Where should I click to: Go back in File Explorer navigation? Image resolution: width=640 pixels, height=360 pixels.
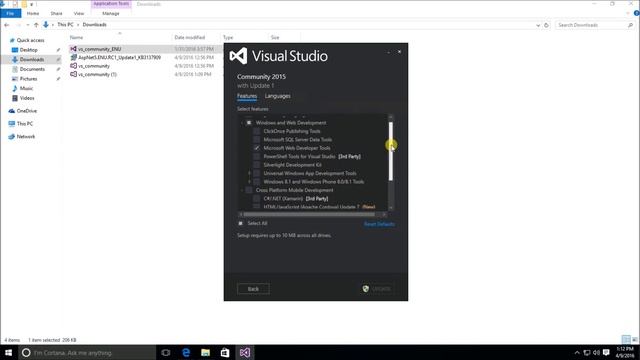(x=7, y=25)
